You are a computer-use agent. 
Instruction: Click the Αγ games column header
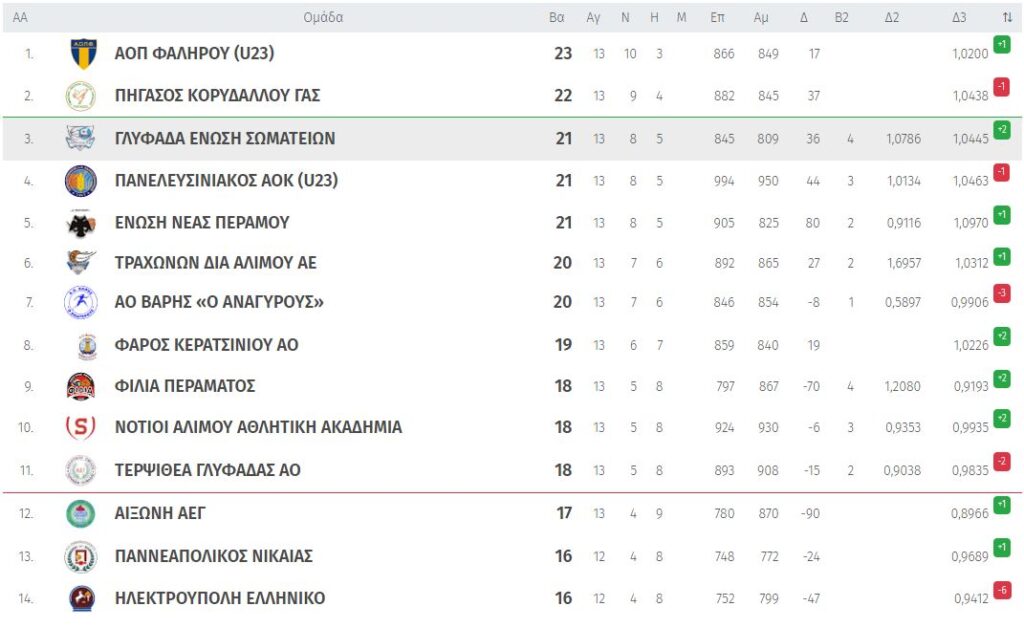(593, 17)
